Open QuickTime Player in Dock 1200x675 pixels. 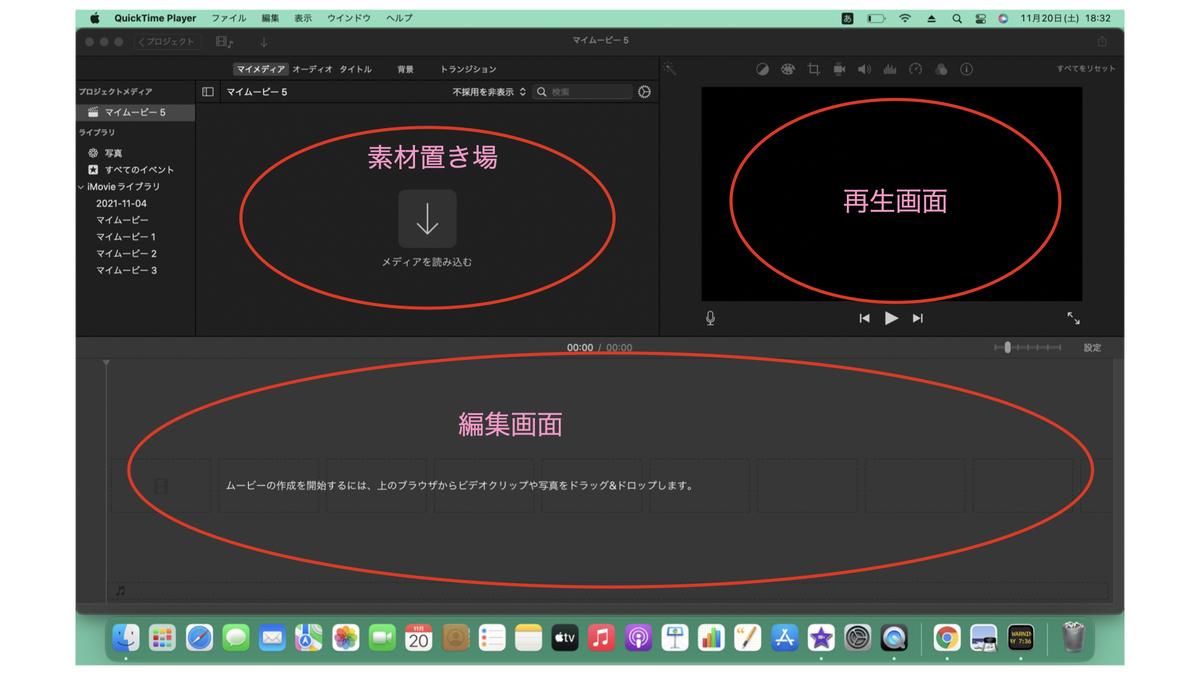click(894, 637)
